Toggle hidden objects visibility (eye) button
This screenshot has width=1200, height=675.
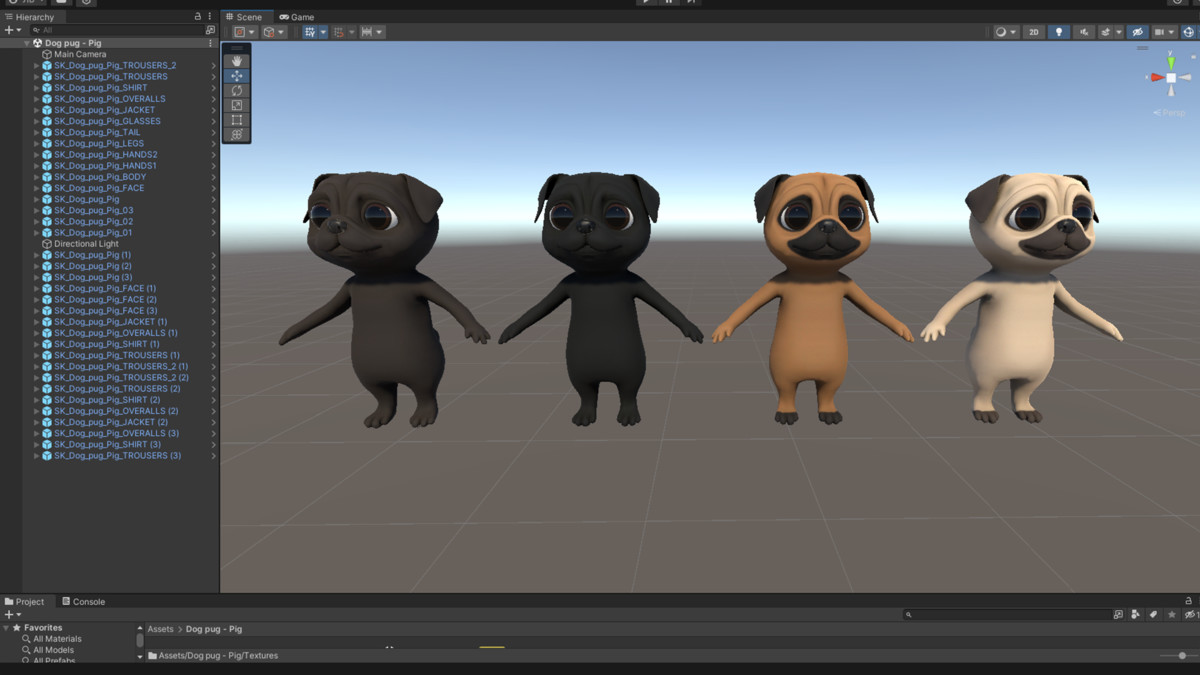click(1137, 32)
